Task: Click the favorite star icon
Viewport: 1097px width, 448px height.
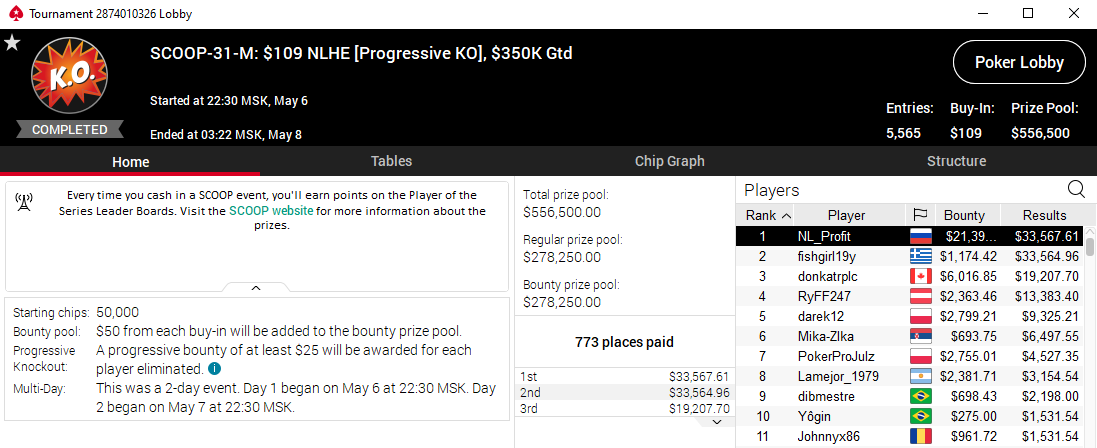Action: [12, 43]
